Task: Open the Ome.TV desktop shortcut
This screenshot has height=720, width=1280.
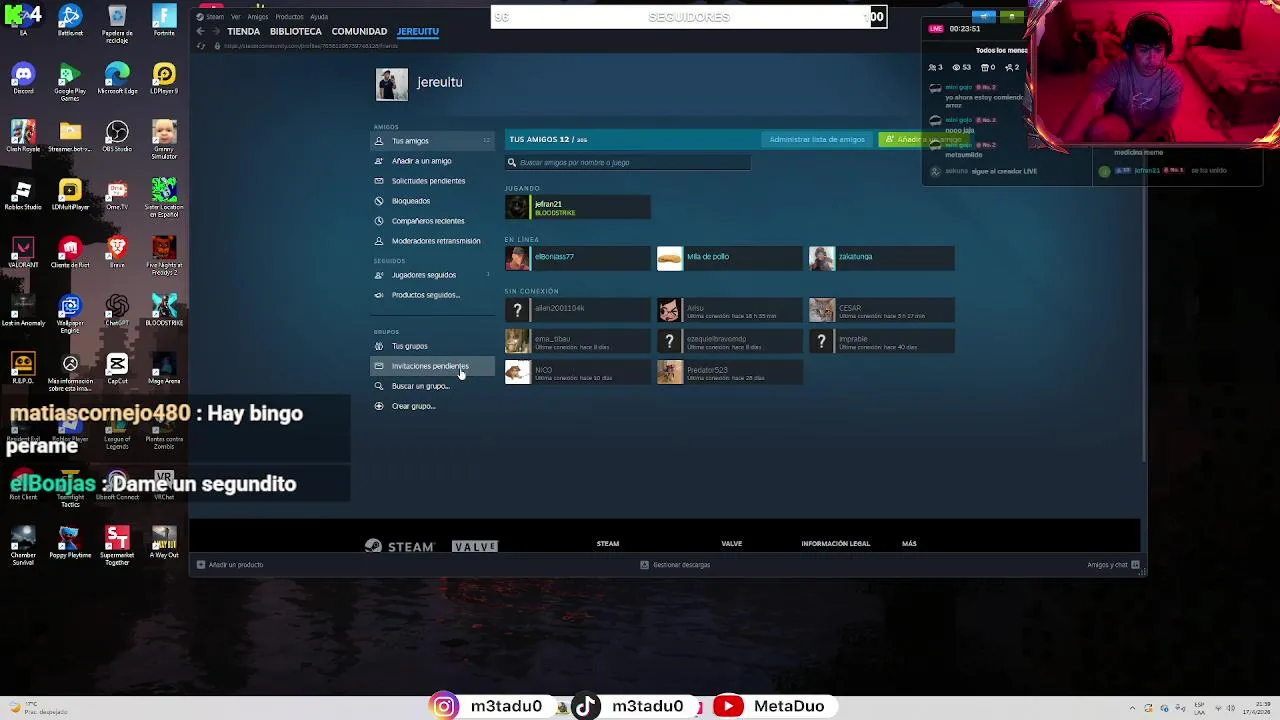Action: tap(117, 194)
